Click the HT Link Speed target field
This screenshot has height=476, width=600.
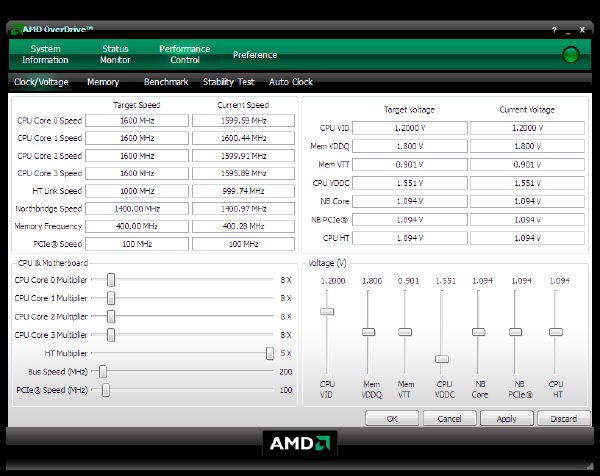(137, 191)
